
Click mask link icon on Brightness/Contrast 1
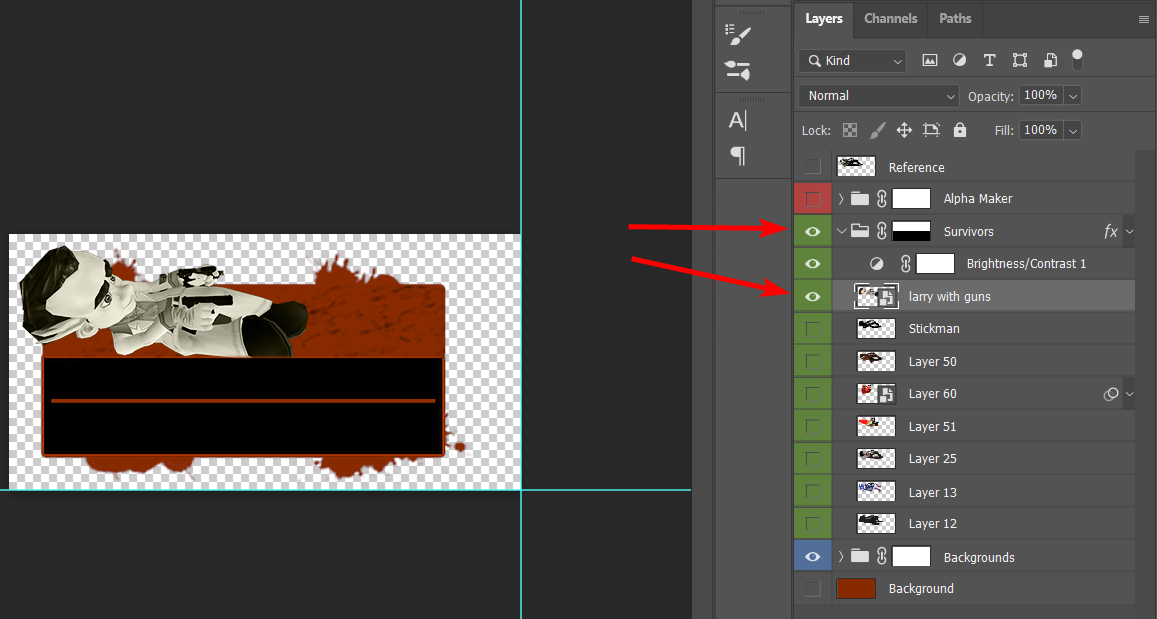pos(905,264)
